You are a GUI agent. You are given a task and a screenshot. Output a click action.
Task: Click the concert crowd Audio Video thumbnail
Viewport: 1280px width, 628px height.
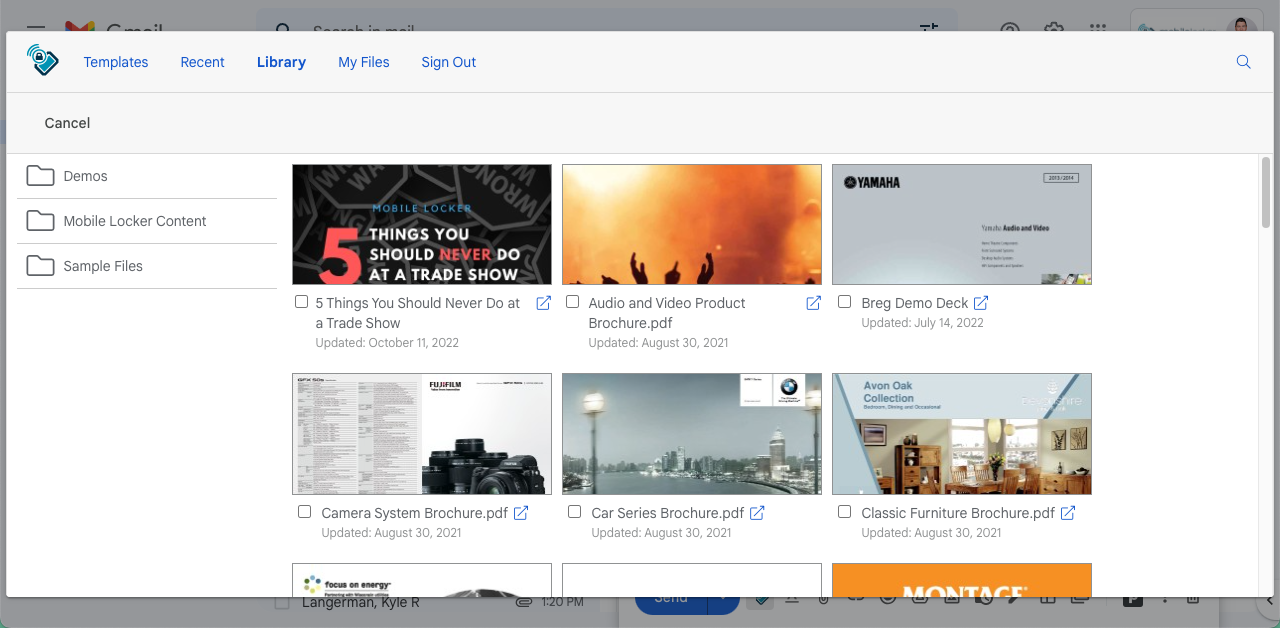pos(692,225)
